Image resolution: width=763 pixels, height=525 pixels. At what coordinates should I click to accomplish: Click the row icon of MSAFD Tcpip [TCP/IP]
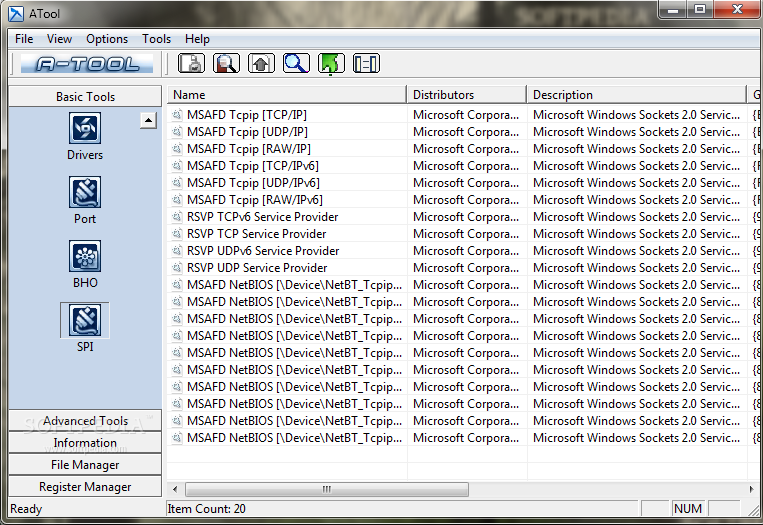[177, 115]
